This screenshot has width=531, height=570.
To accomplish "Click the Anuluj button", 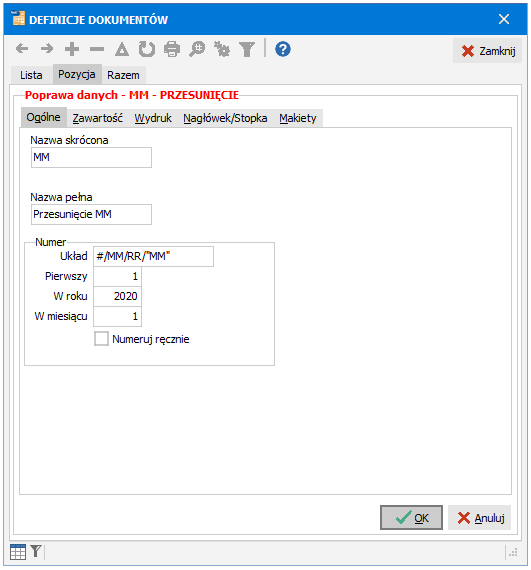I will click(480, 518).
